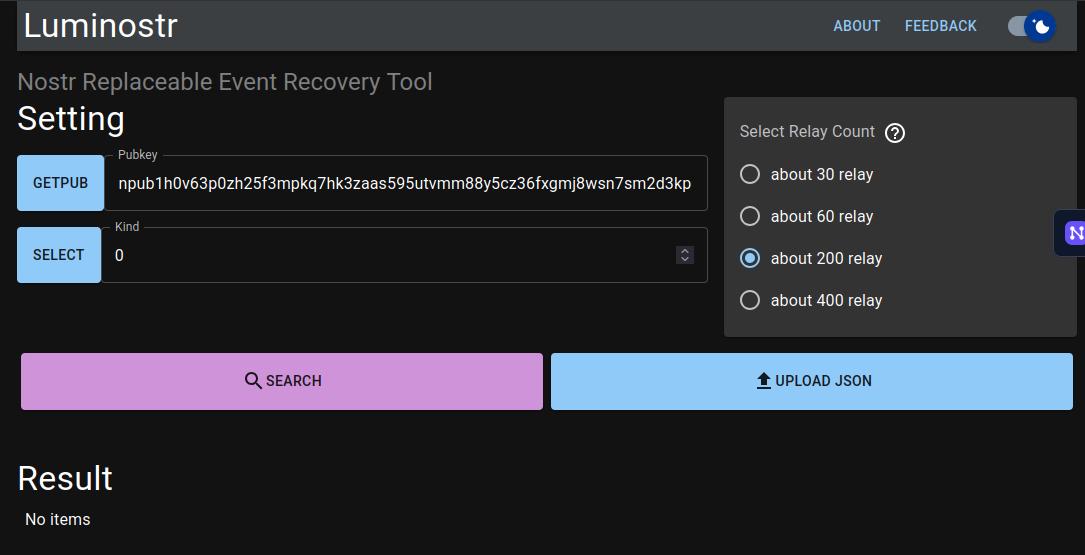This screenshot has height=555, width=1085.
Task: Select the about 60 relay option
Action: 749,217
